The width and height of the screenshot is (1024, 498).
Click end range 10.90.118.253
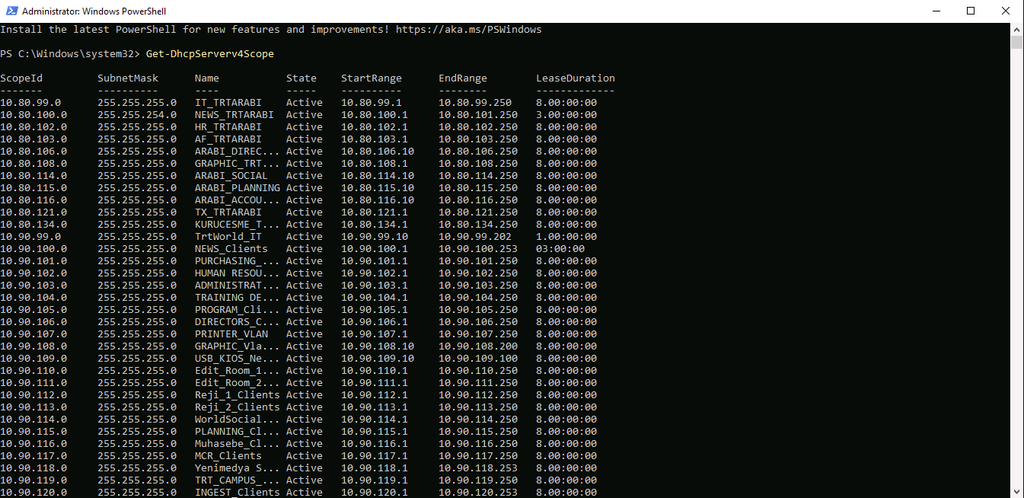tap(478, 468)
